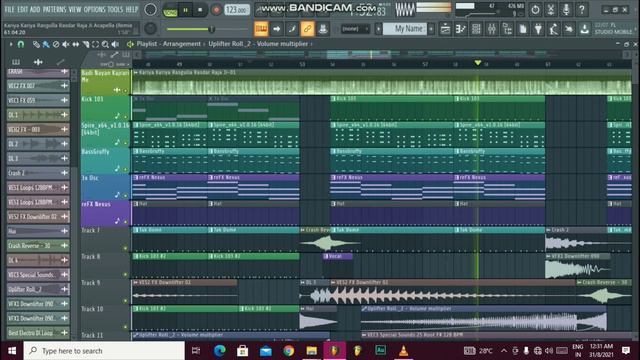Open FL Studio from Windows taskbar
This screenshot has height=360, width=640.
point(334,351)
